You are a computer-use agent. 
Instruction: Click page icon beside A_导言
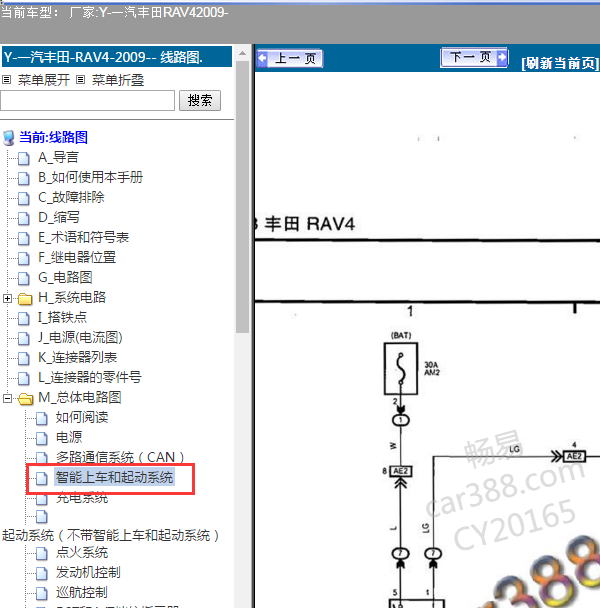pos(24,158)
